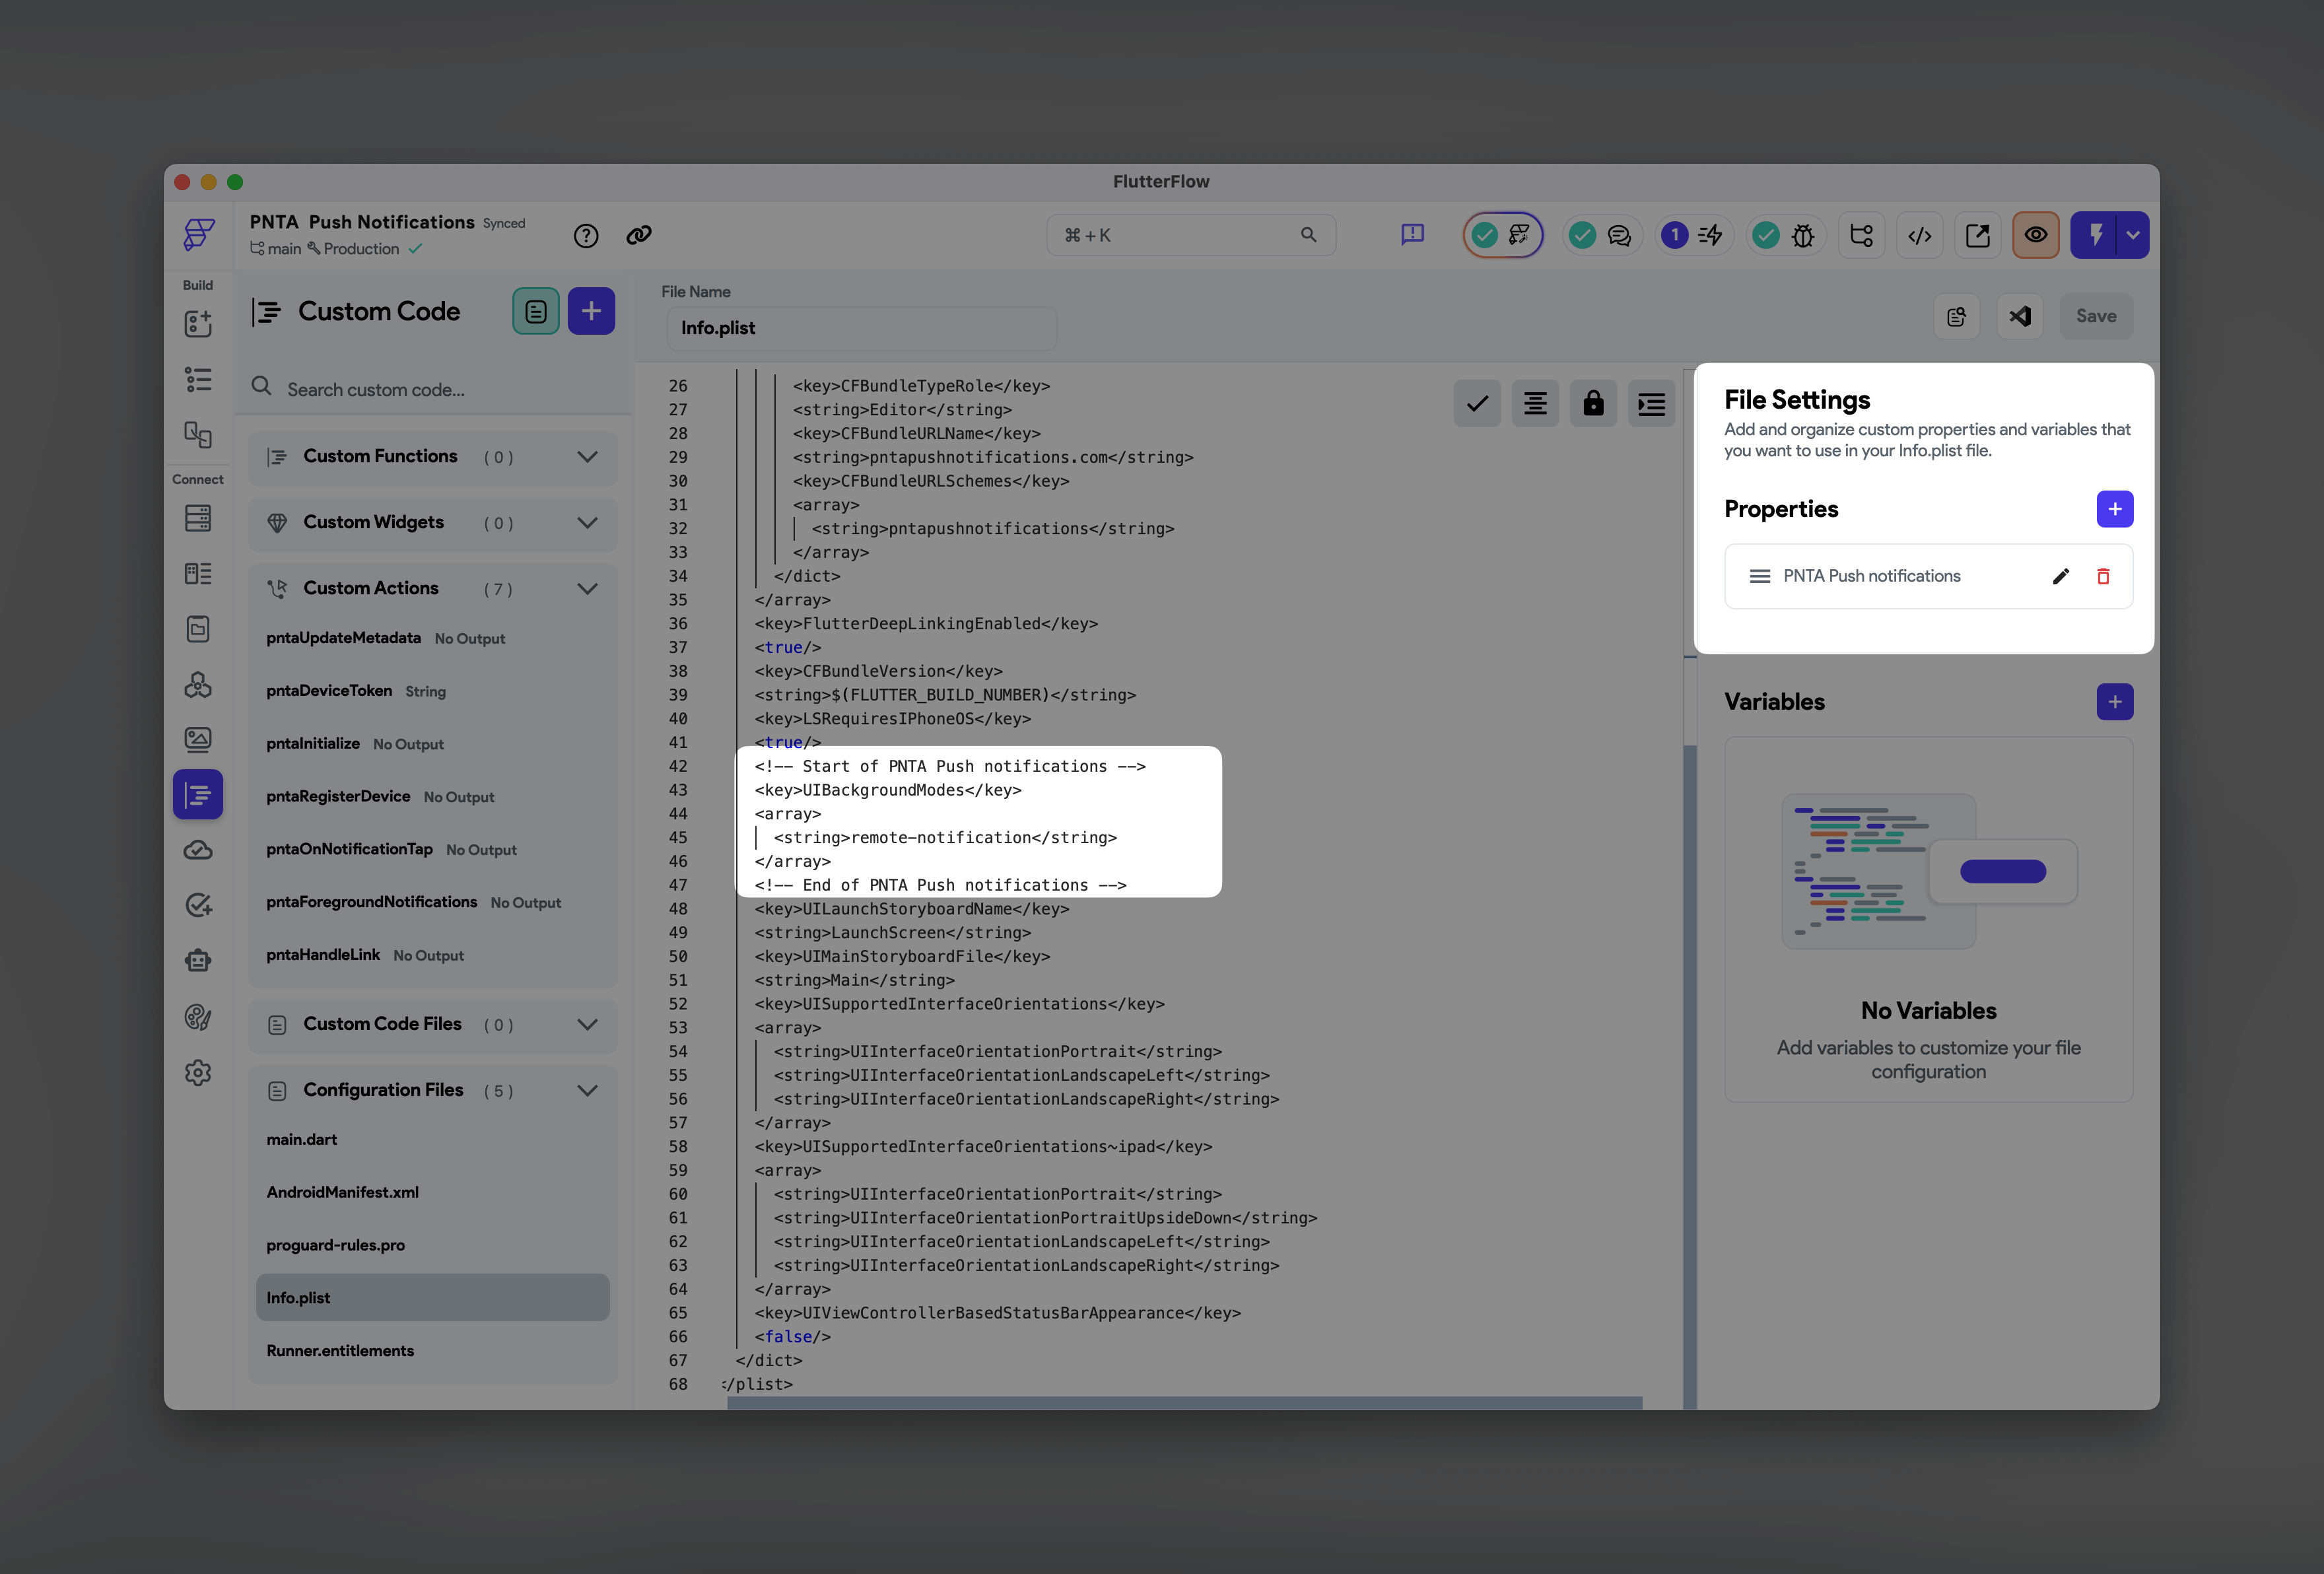Viewport: 2324px width, 1574px height.
Task: Toggle the lock editor button
Action: [1593, 404]
